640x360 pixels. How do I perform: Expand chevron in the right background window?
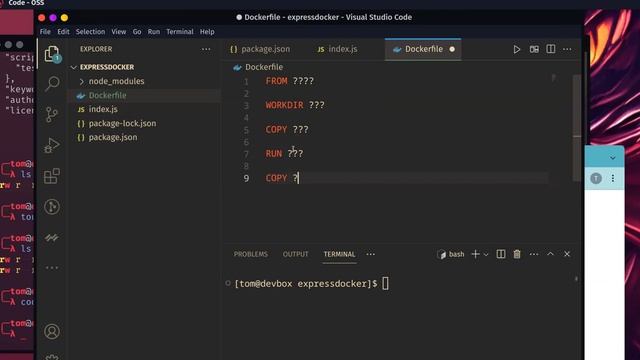click(x=613, y=158)
